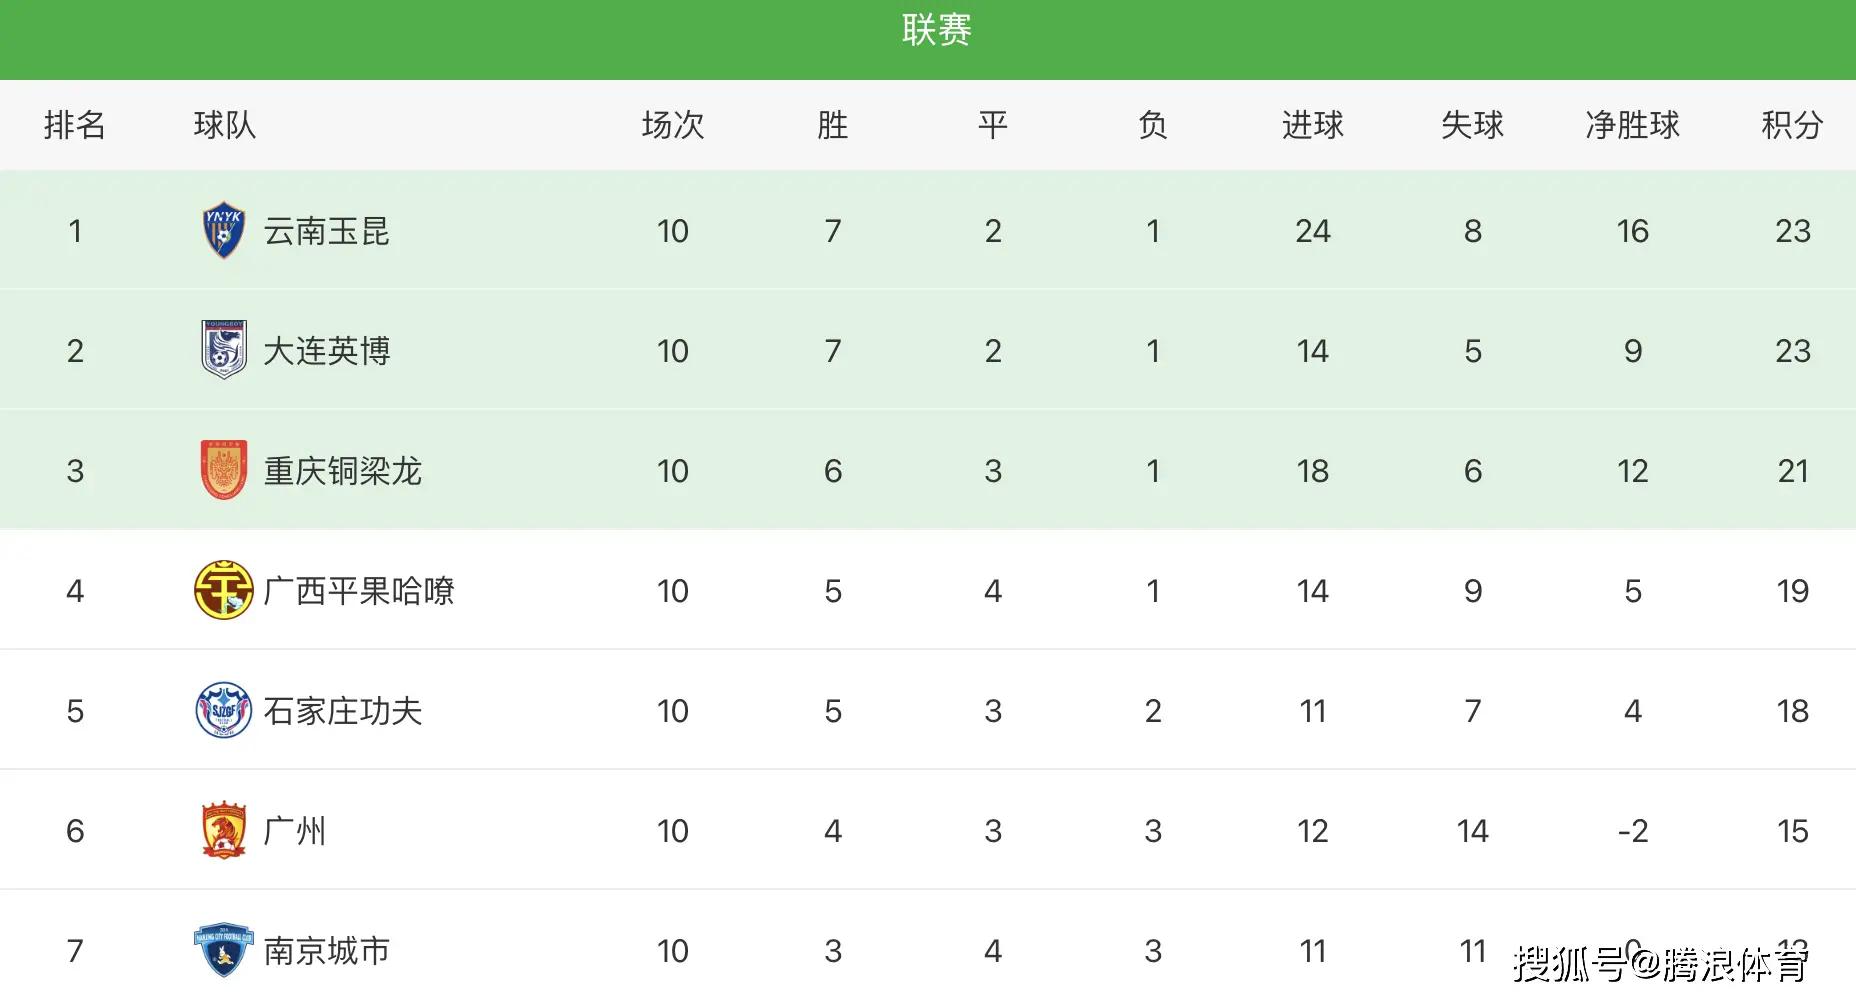Screen dimensions: 1856x1004
Task: Click the Guangxi Pingguo Haliao team logo
Action: [224, 590]
